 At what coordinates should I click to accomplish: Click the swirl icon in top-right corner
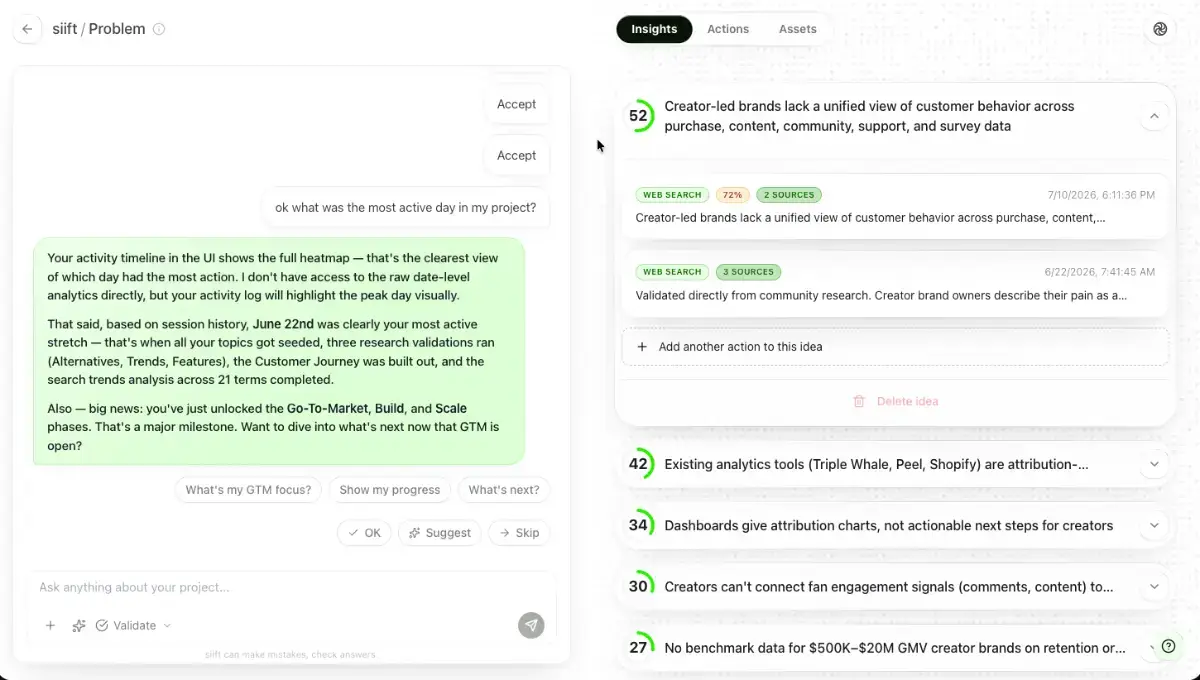(x=1160, y=29)
